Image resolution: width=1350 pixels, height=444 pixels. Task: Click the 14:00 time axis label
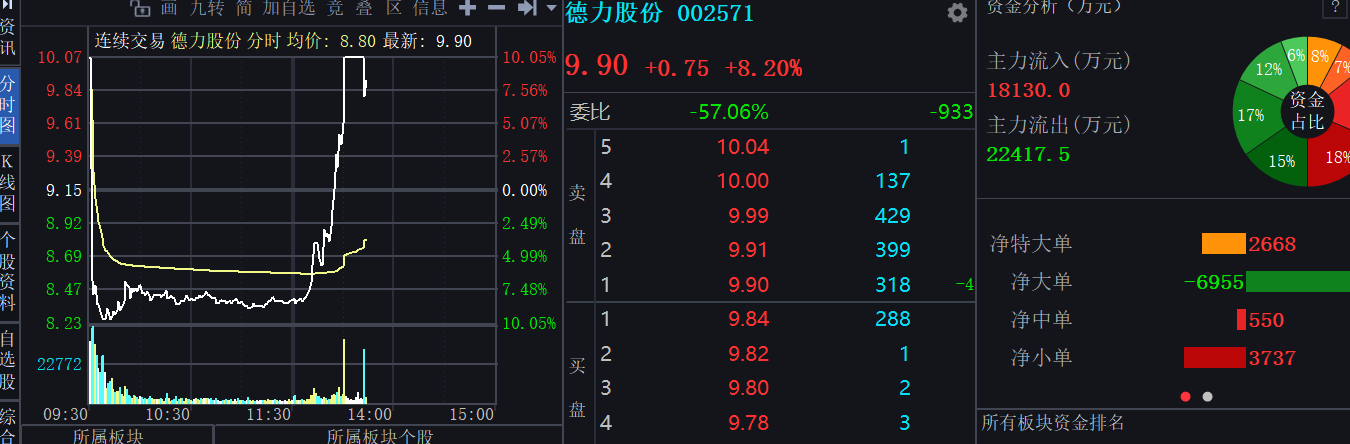point(369,414)
